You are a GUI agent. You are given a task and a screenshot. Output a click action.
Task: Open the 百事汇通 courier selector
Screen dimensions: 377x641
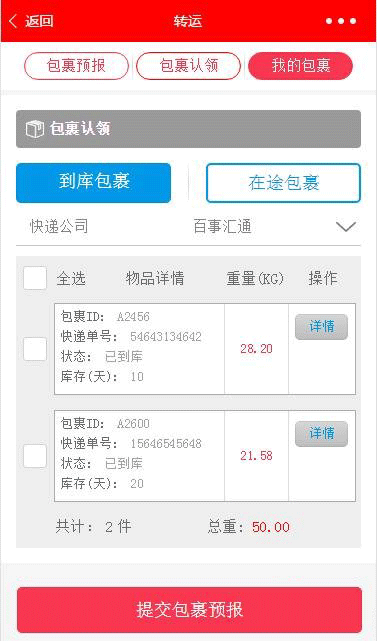[x=222, y=226]
